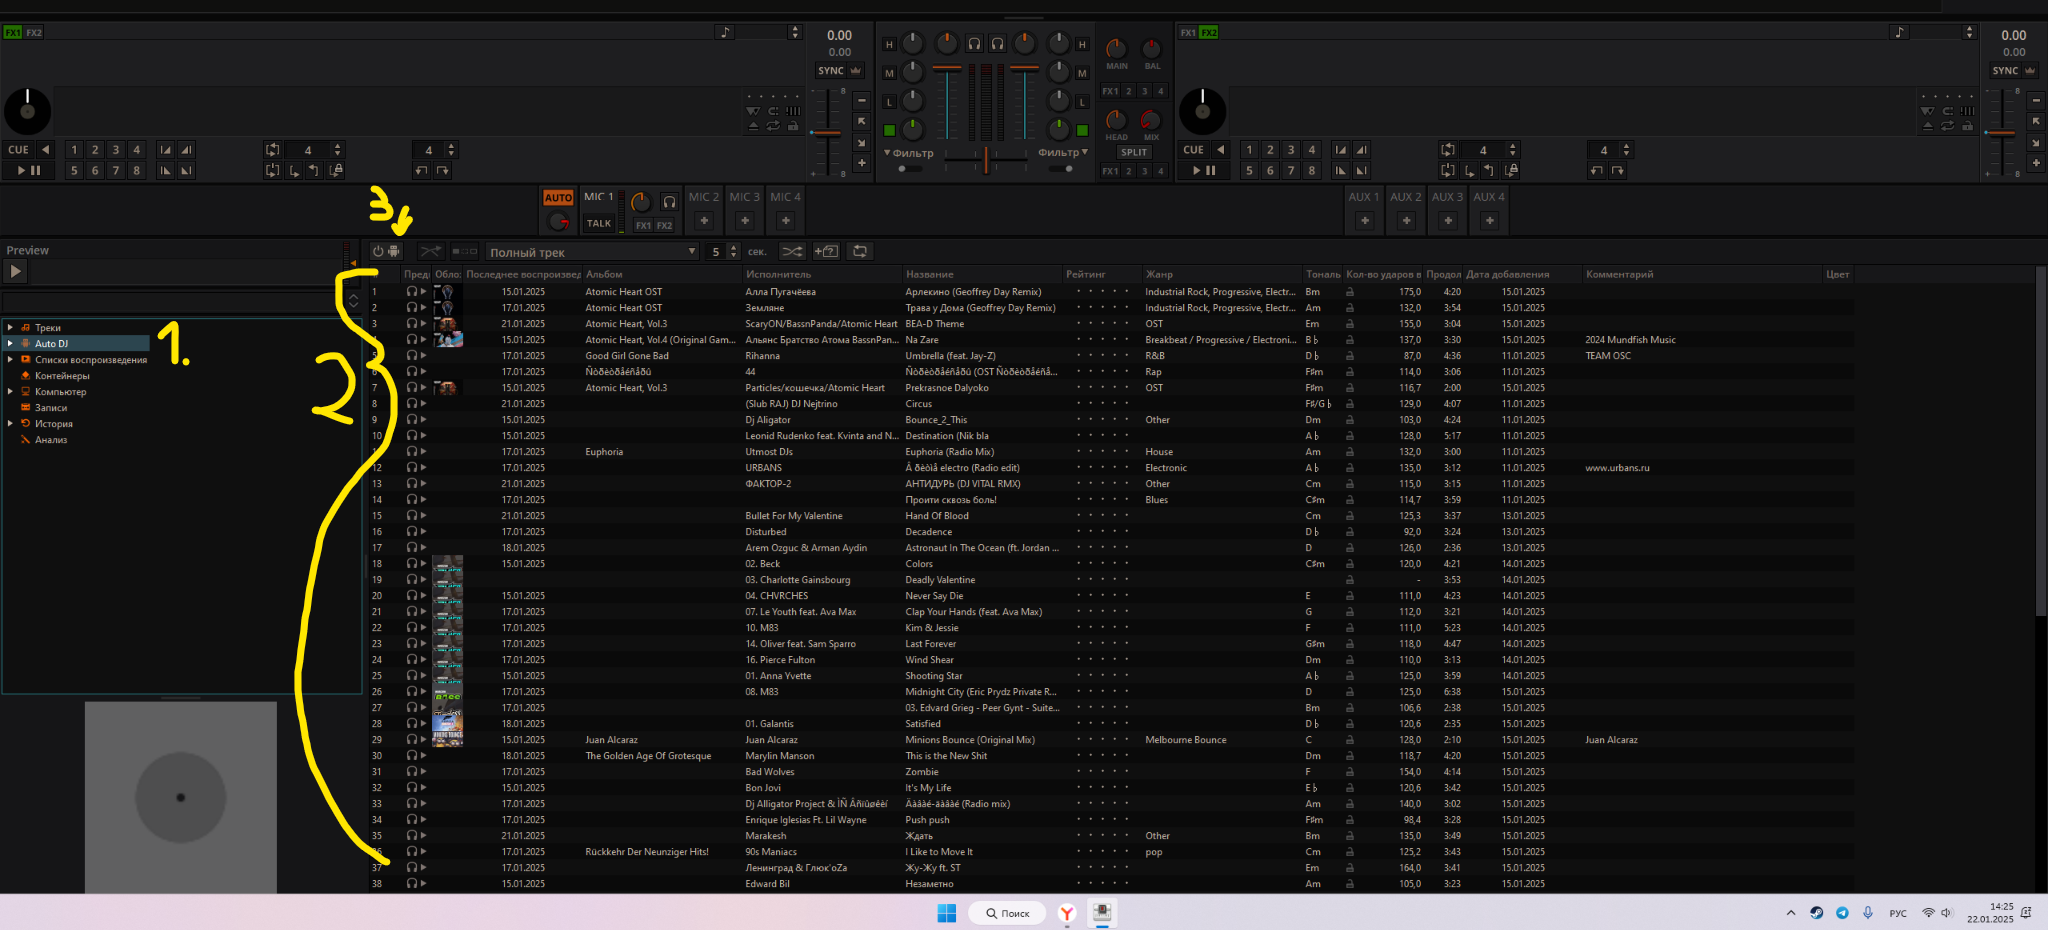Toggle the right channel mid EQ kill M
The width and height of the screenshot is (2048, 930).
click(x=1082, y=73)
